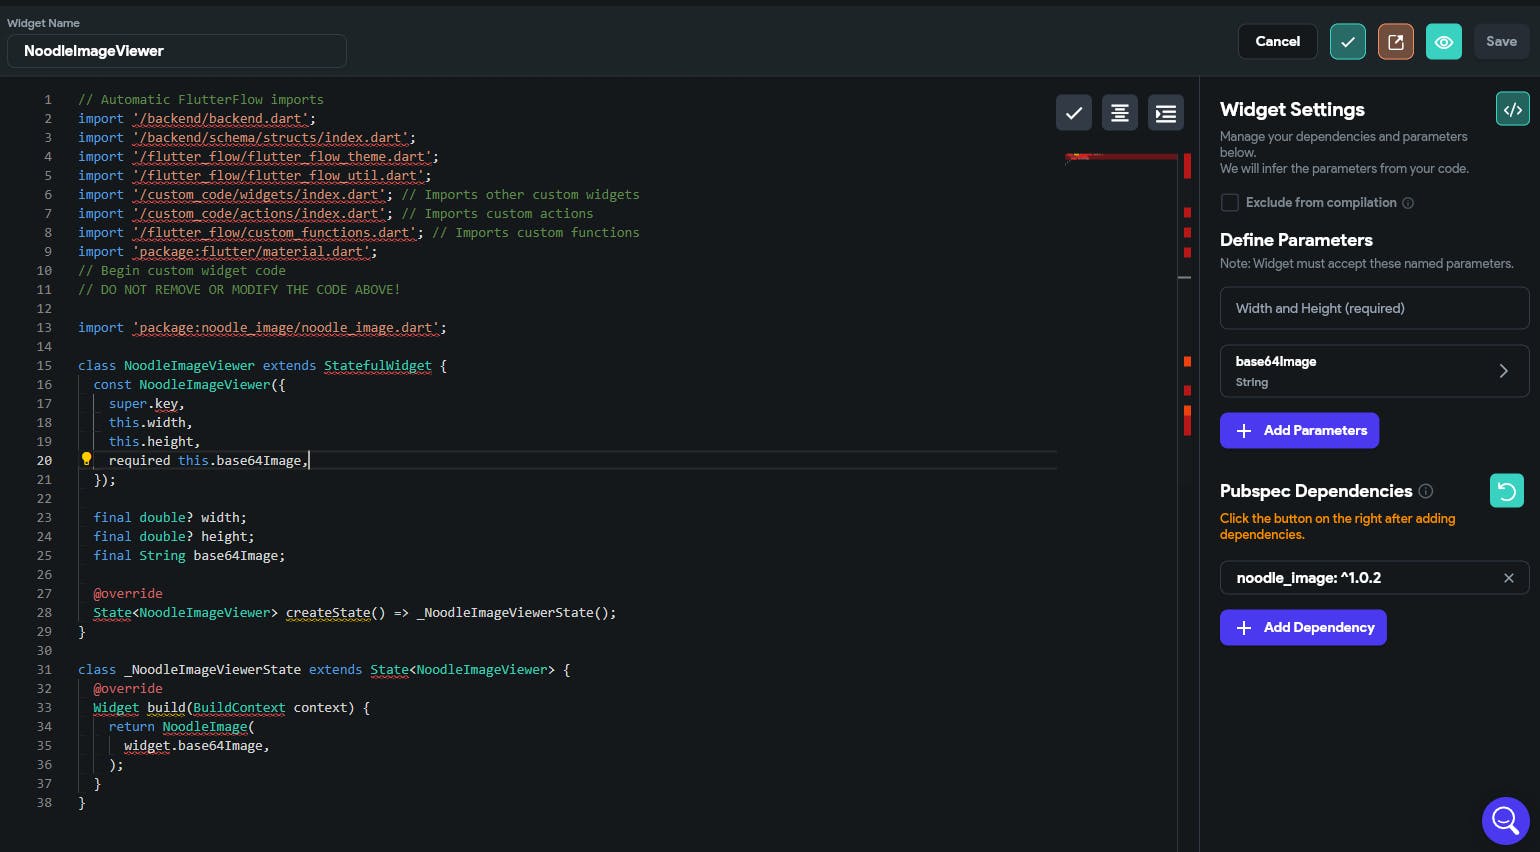Open the search help chat bubble
The height and width of the screenshot is (852, 1540).
pyautogui.click(x=1505, y=820)
